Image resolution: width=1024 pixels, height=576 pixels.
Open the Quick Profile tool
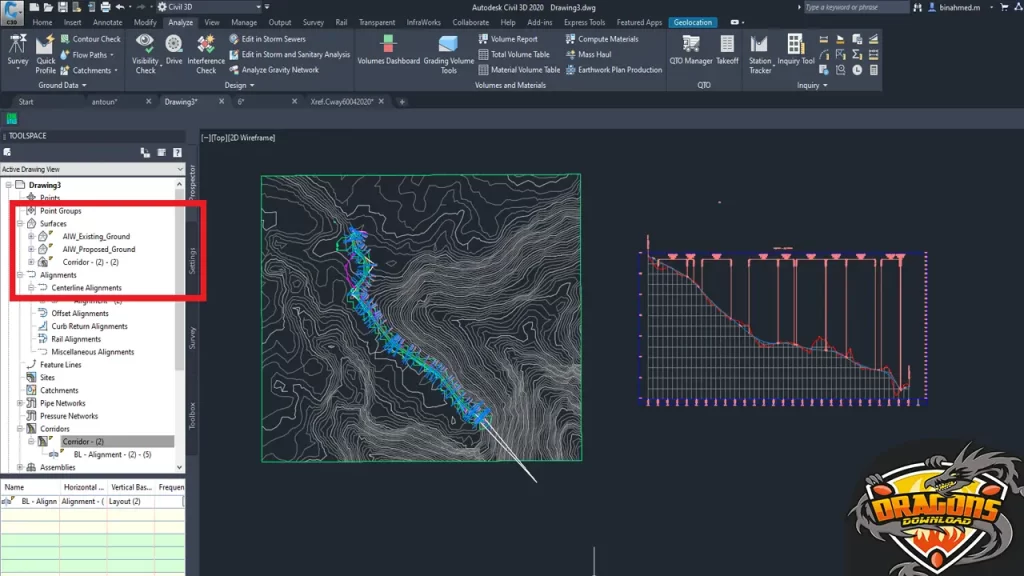(x=46, y=46)
